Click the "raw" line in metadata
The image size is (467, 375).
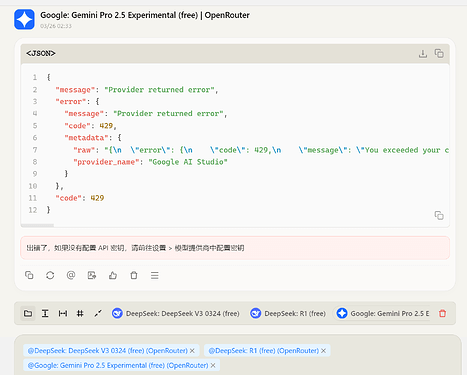click(261, 150)
